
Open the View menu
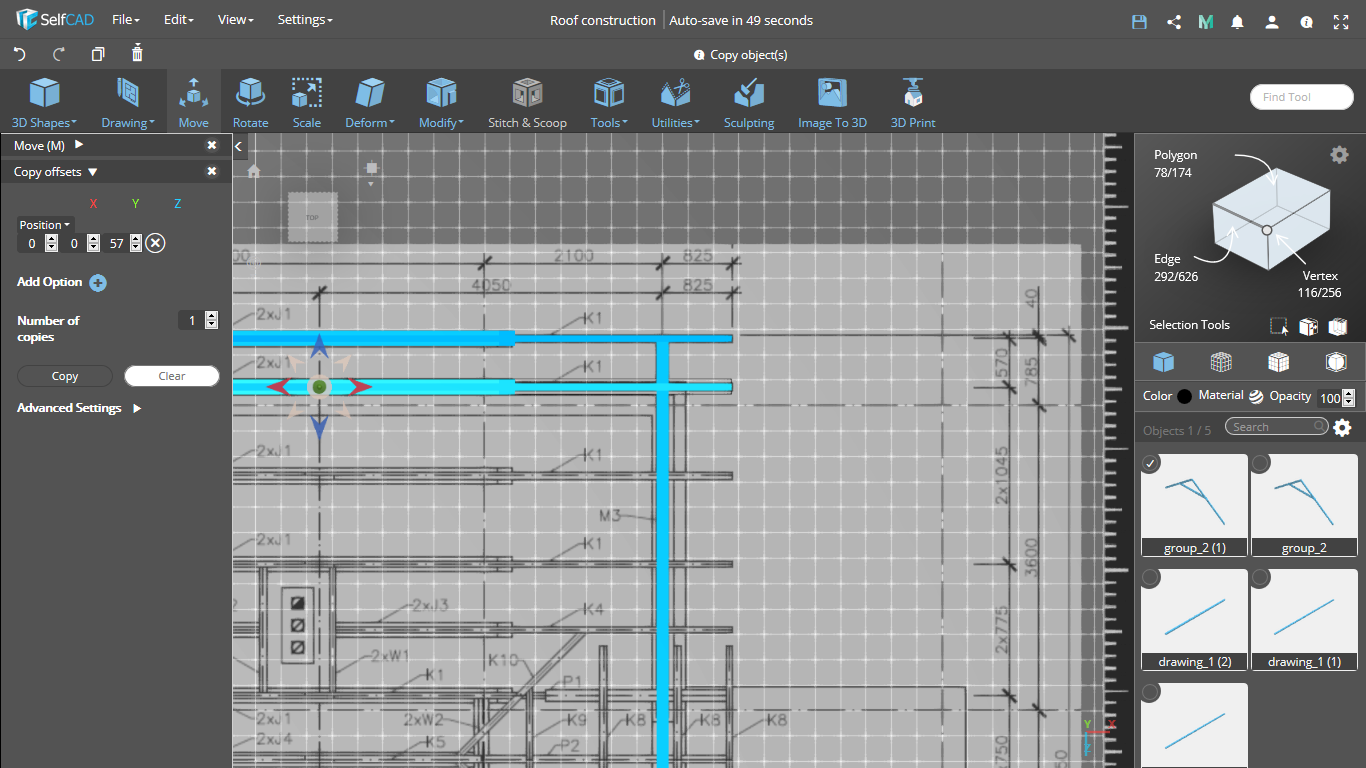coord(236,20)
